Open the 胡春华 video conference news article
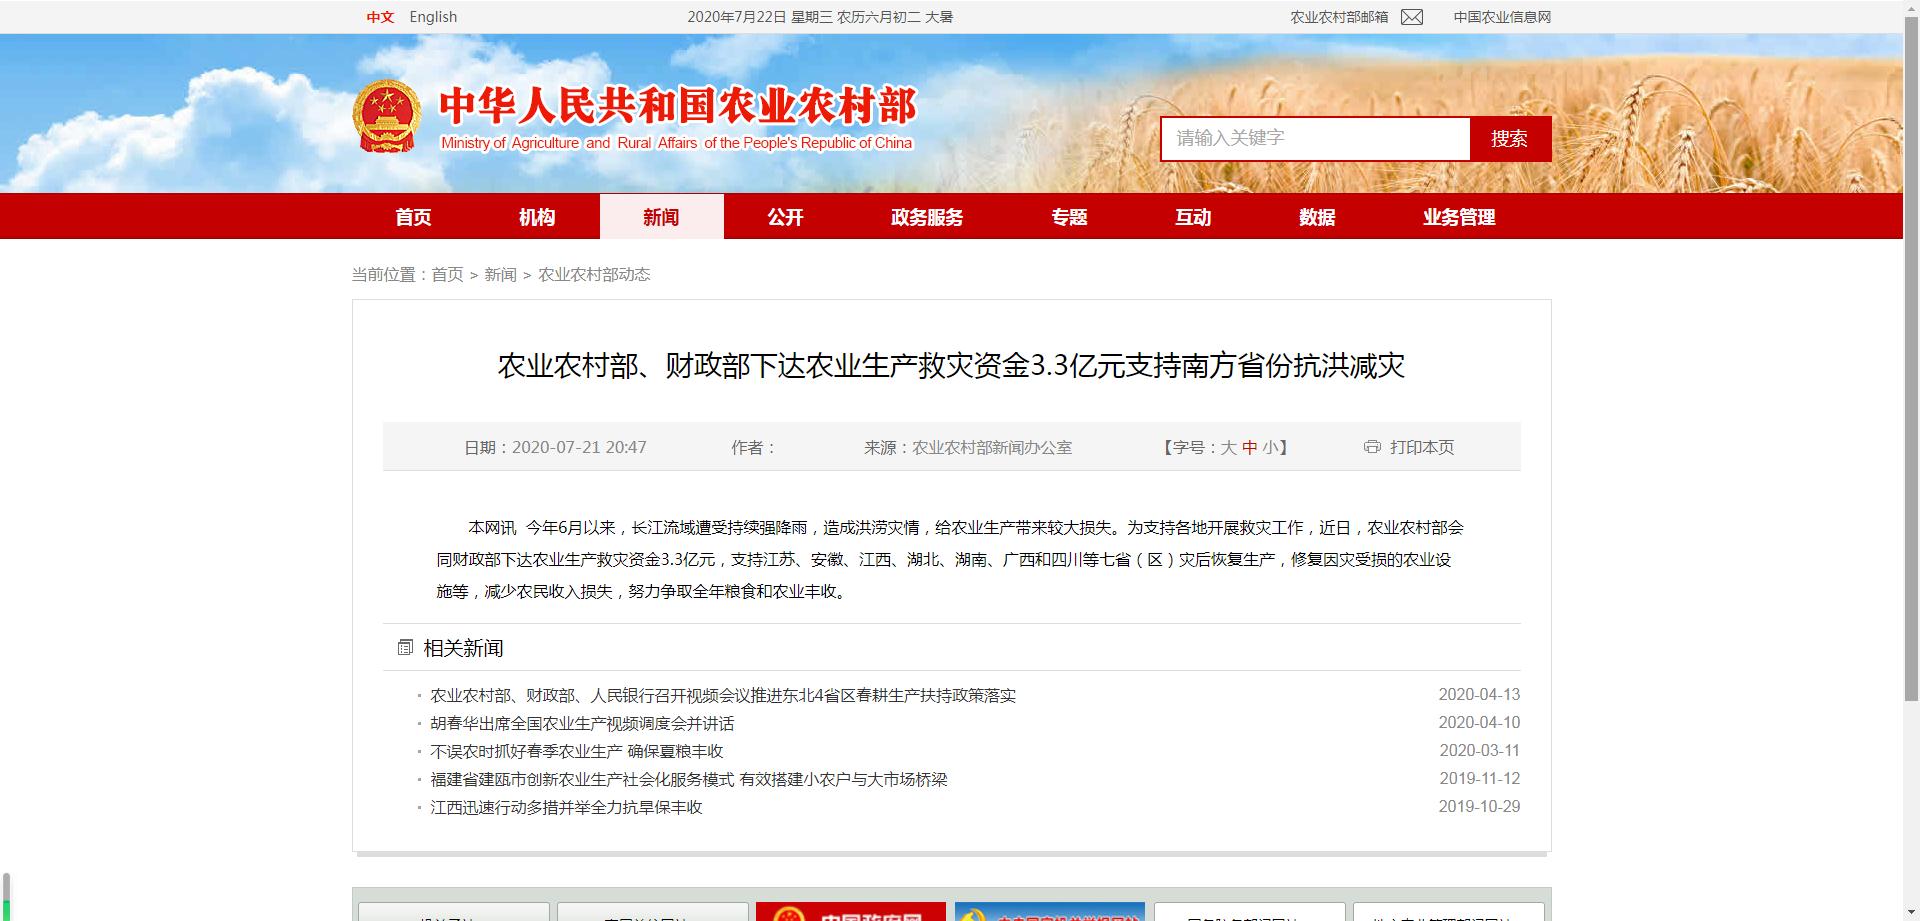The image size is (1920, 921). click(582, 723)
